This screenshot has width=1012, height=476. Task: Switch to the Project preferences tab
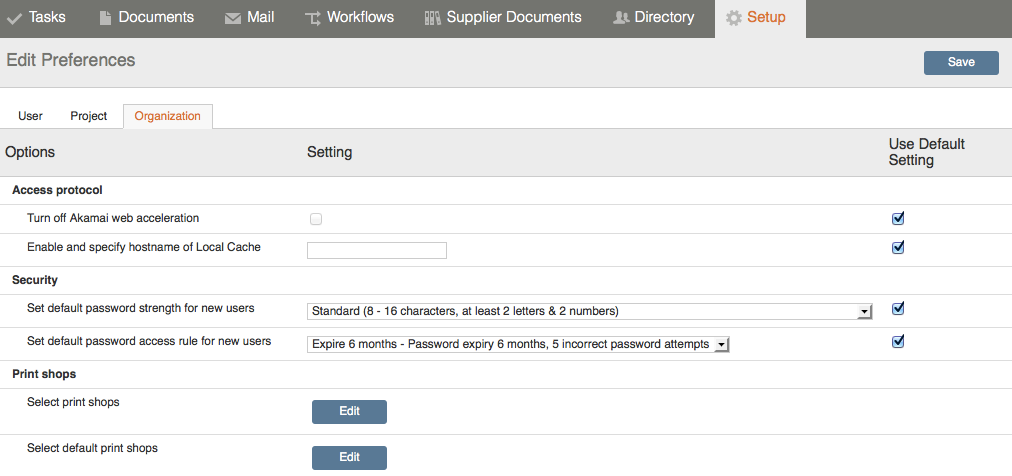88,116
